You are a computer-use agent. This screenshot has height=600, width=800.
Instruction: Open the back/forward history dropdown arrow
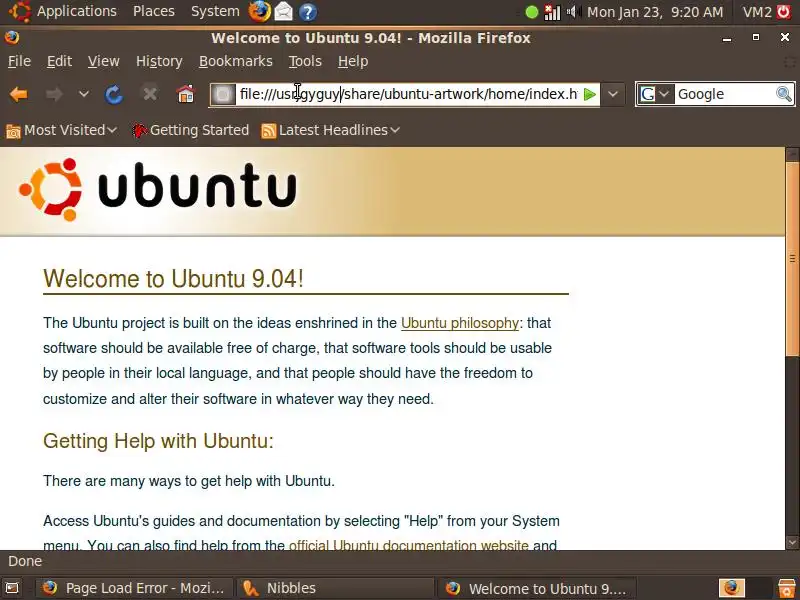pos(84,94)
